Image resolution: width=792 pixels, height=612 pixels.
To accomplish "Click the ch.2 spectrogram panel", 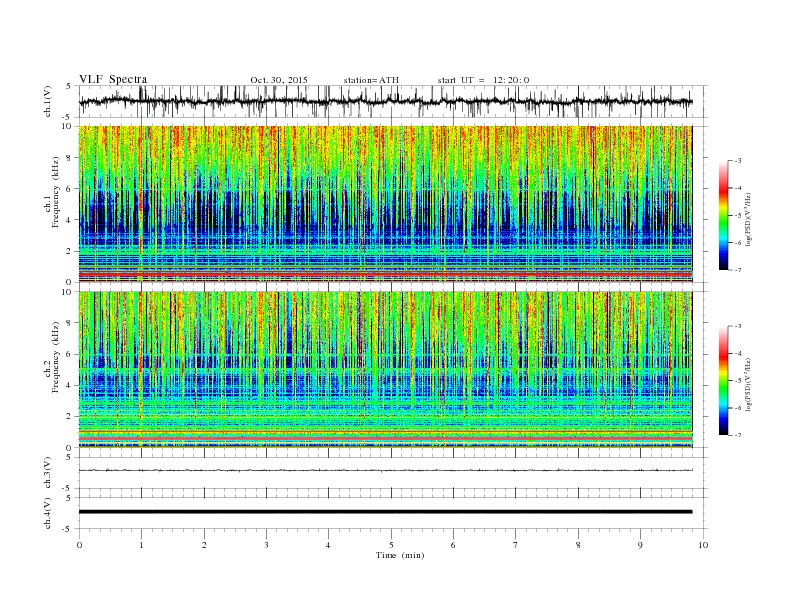I will coord(386,369).
